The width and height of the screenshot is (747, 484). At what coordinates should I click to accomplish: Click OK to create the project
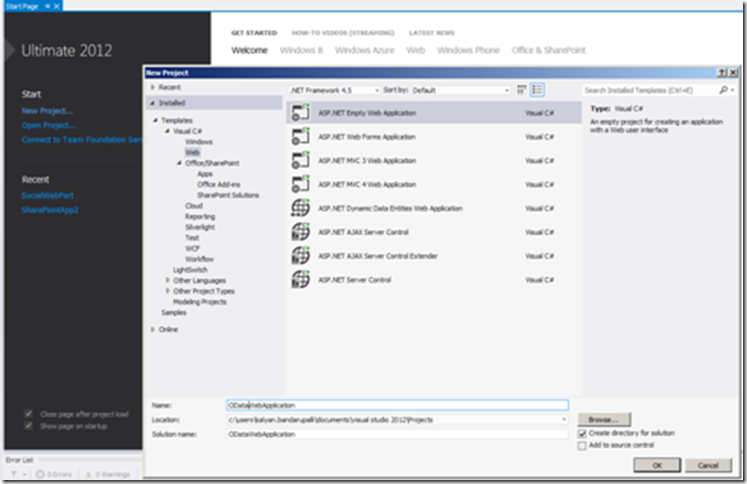click(657, 465)
